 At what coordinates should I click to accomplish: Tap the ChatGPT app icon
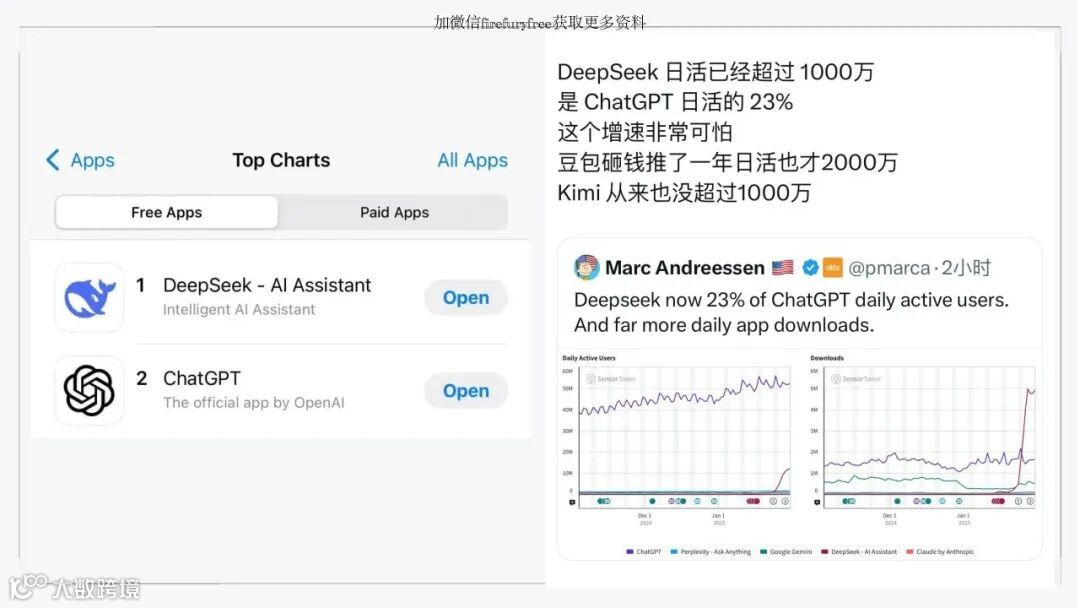pos(90,390)
